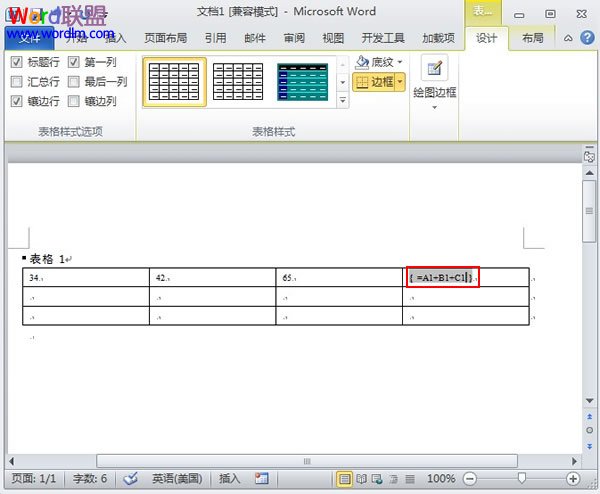Viewport: 600px width, 494px height.
Task: Open the 邮件 tab
Action: 255,38
